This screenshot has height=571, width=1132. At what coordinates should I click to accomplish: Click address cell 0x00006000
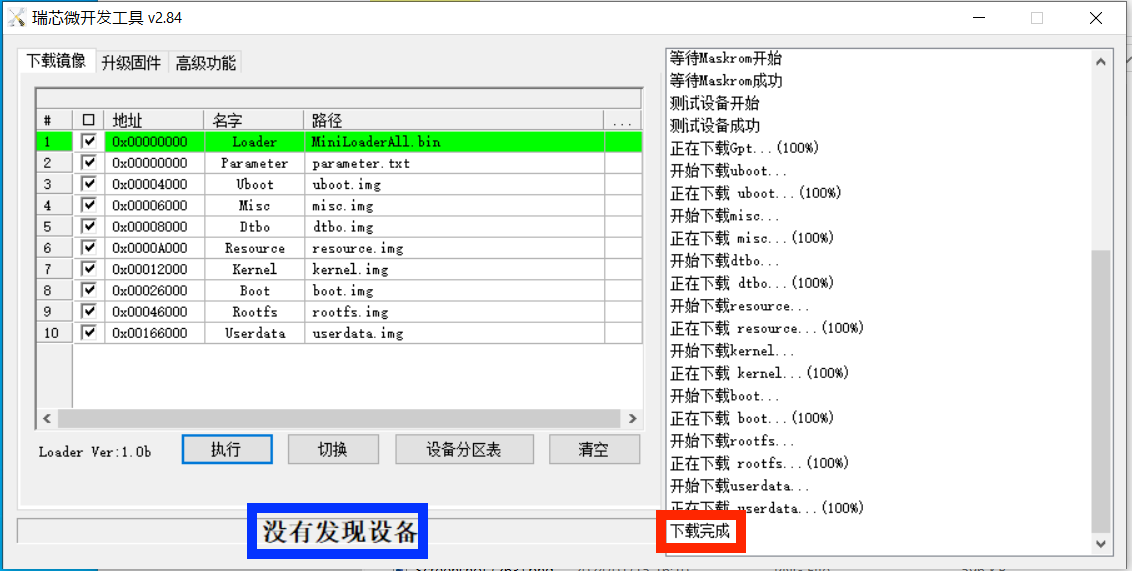154,206
